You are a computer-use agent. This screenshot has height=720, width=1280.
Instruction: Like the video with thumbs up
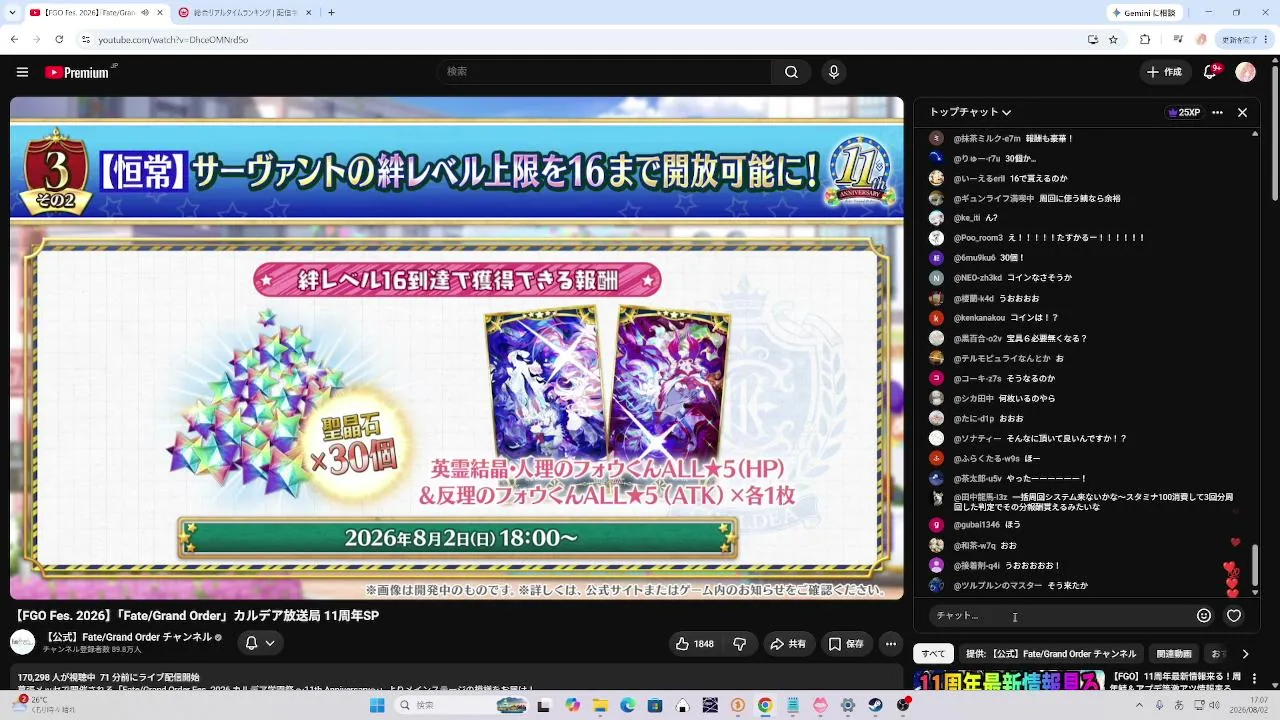click(x=695, y=644)
